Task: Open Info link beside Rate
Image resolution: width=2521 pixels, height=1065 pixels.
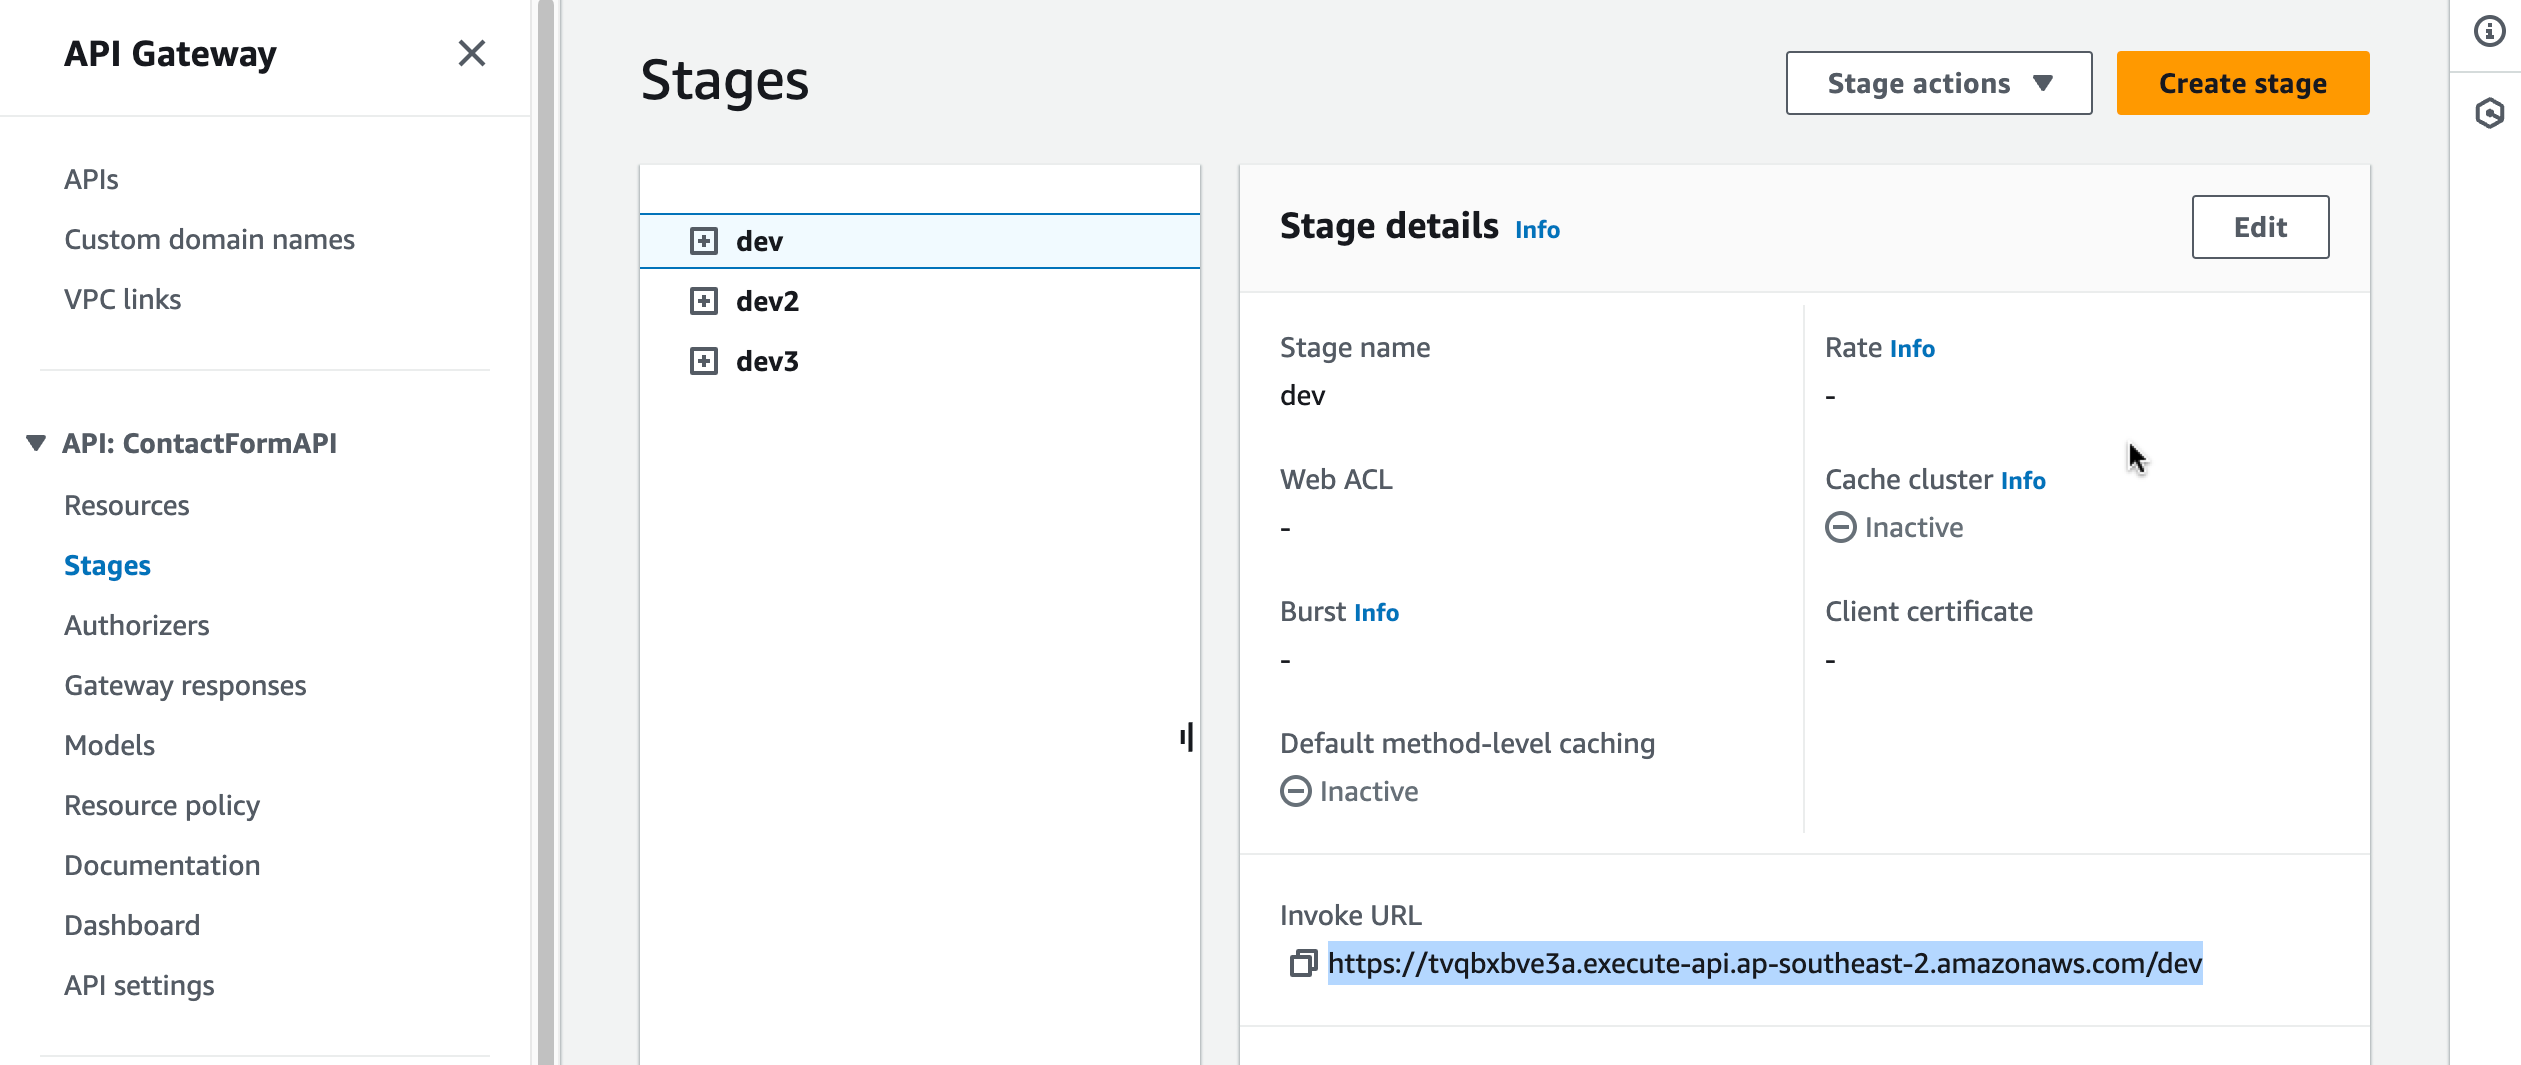Action: click(x=1912, y=349)
